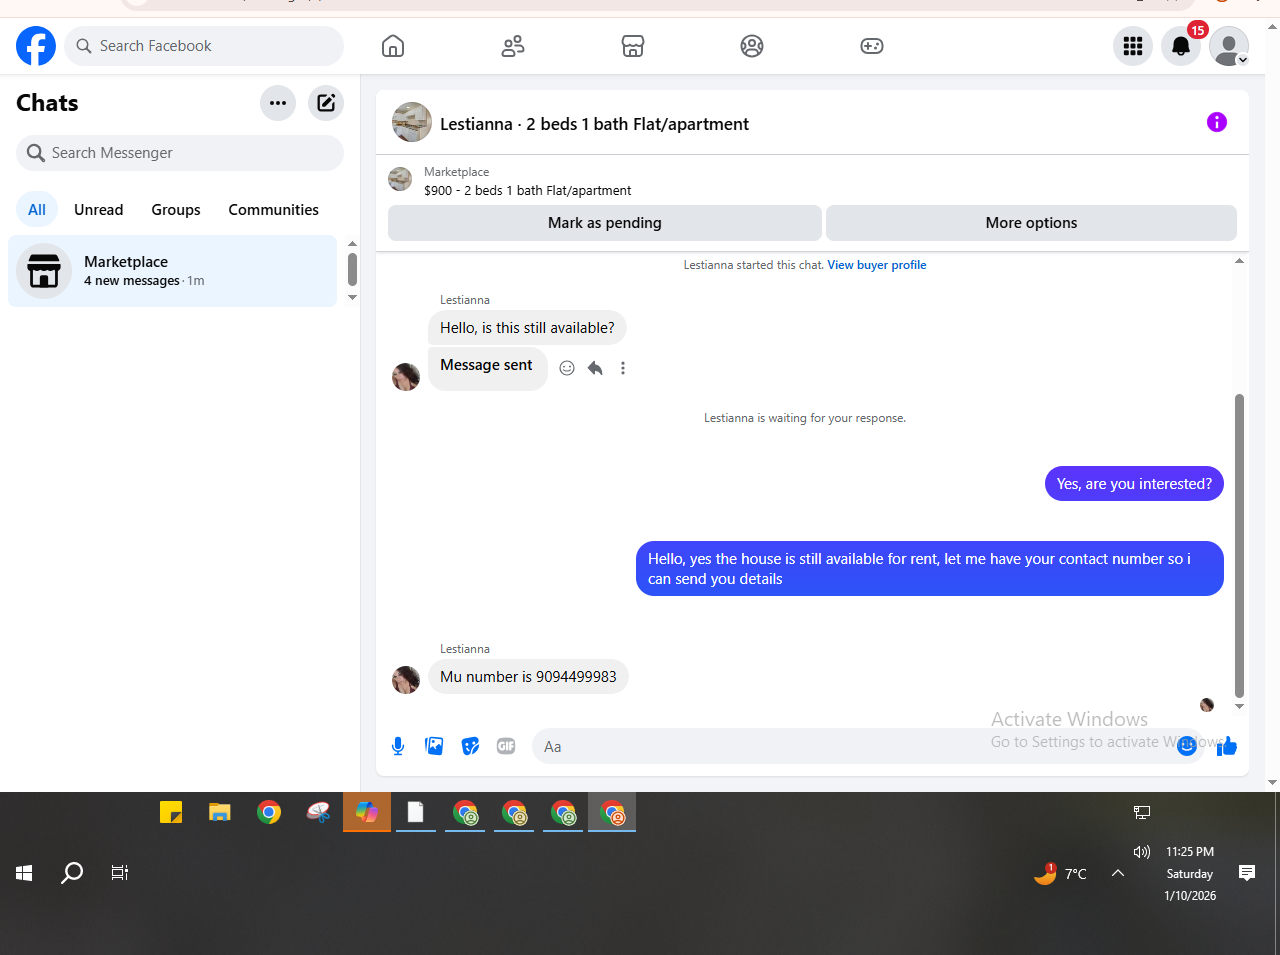
Task: Click the Lestianna listing thumbnail in the chat header
Action: (x=412, y=122)
